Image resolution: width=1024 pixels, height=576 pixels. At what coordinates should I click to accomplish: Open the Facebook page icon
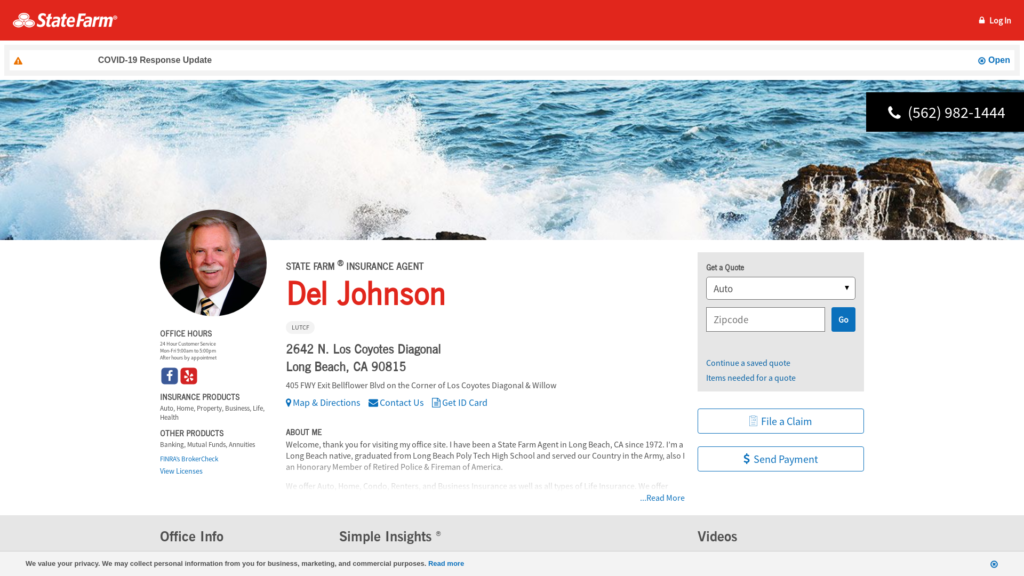(x=169, y=376)
